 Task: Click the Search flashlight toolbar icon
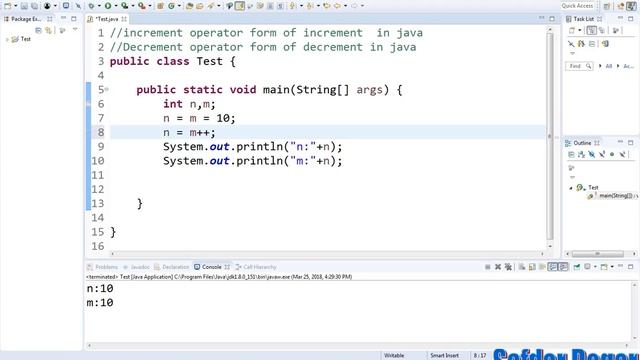coord(211,6)
